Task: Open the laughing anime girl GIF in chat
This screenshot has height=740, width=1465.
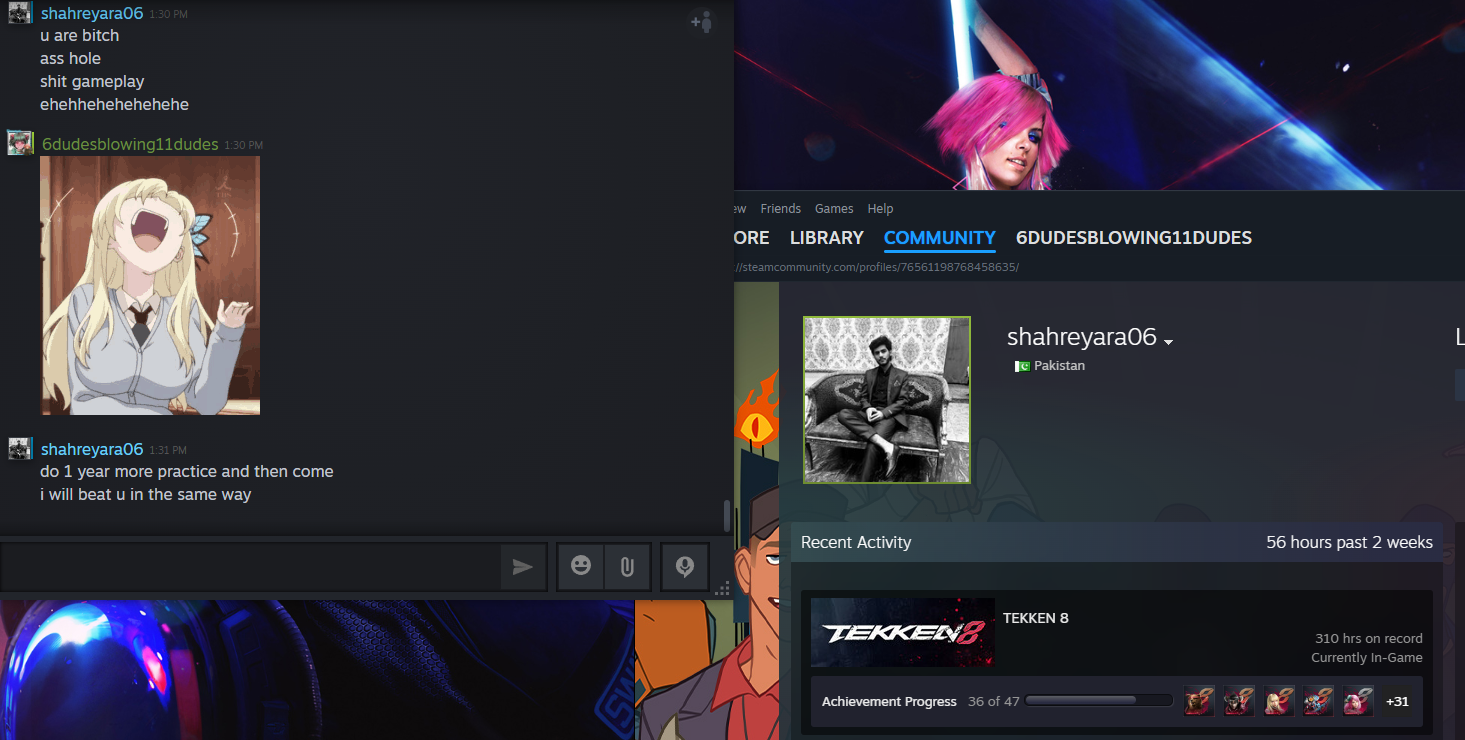Action: pos(150,285)
